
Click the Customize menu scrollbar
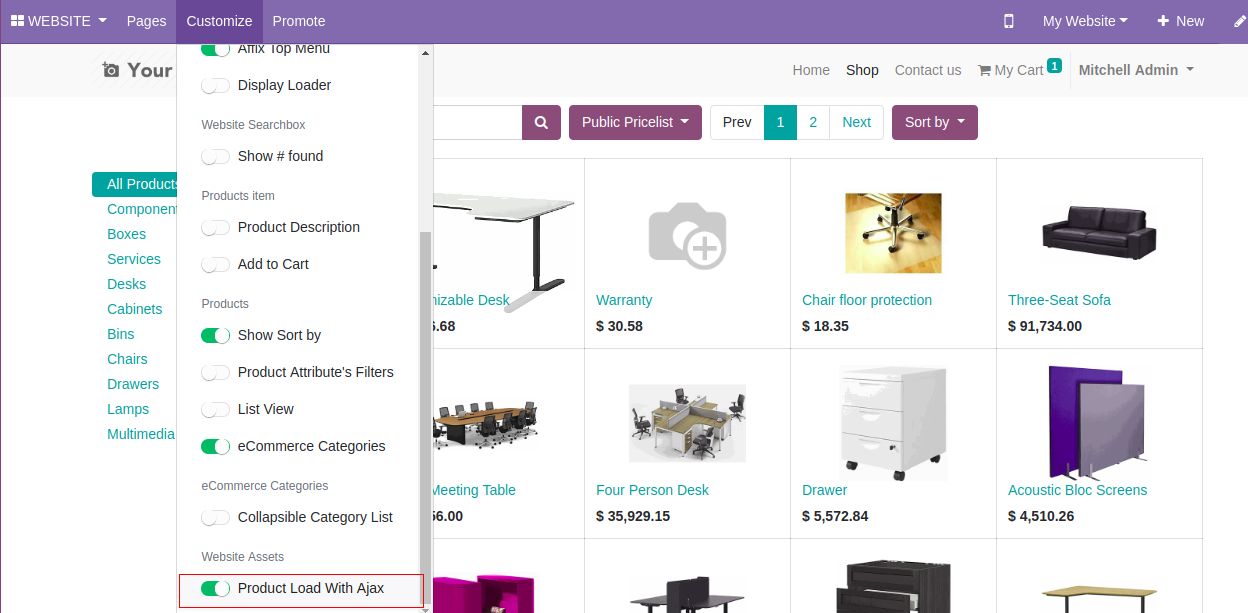pyautogui.click(x=425, y=400)
